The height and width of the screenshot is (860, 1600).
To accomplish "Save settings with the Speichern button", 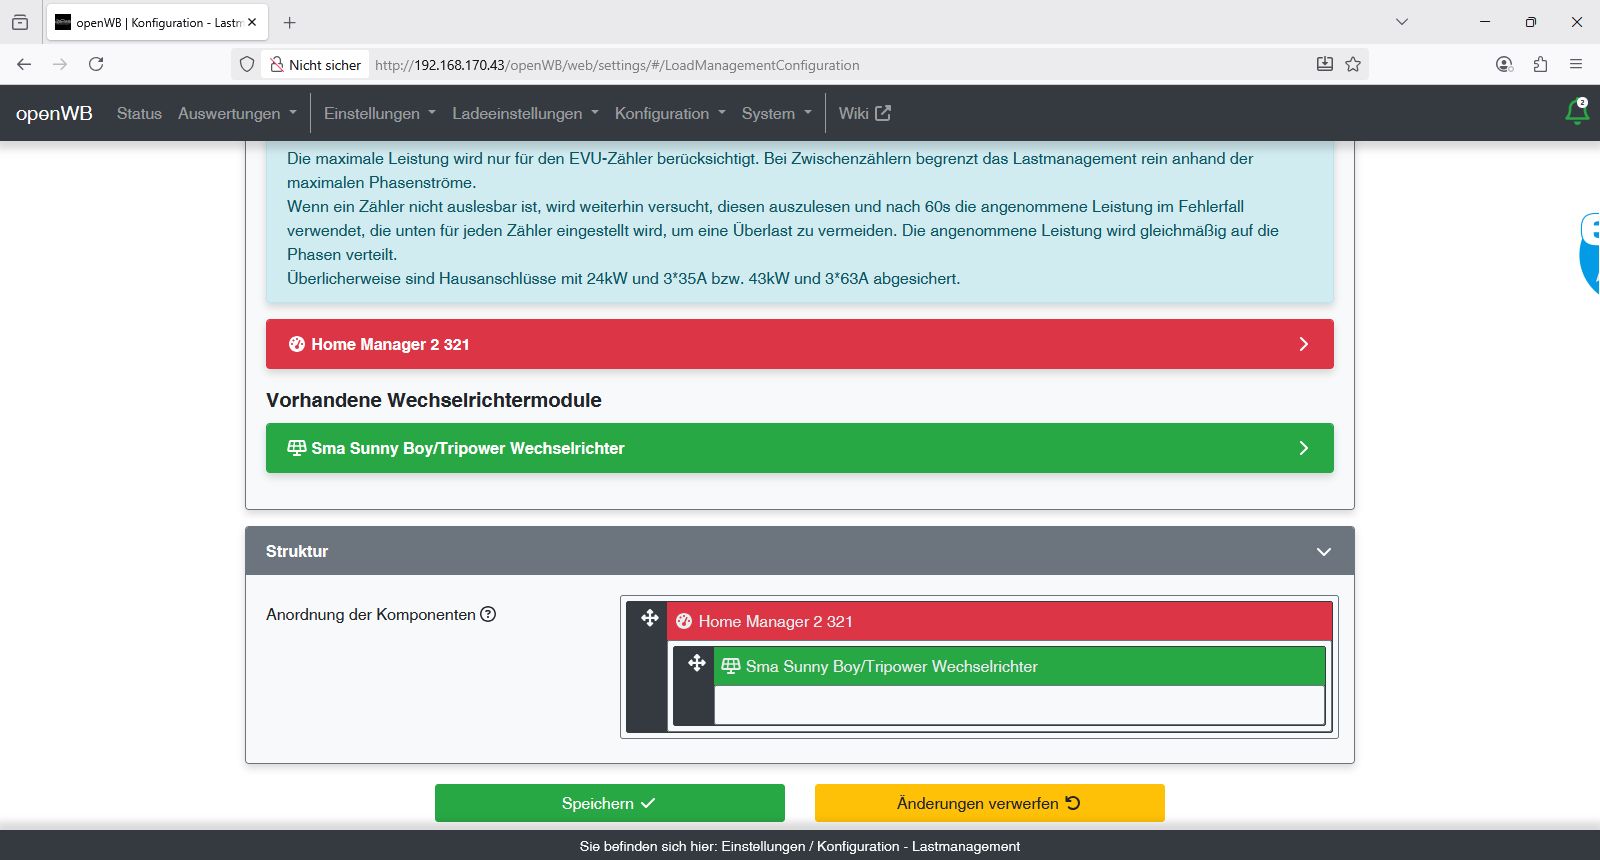I will (x=610, y=803).
